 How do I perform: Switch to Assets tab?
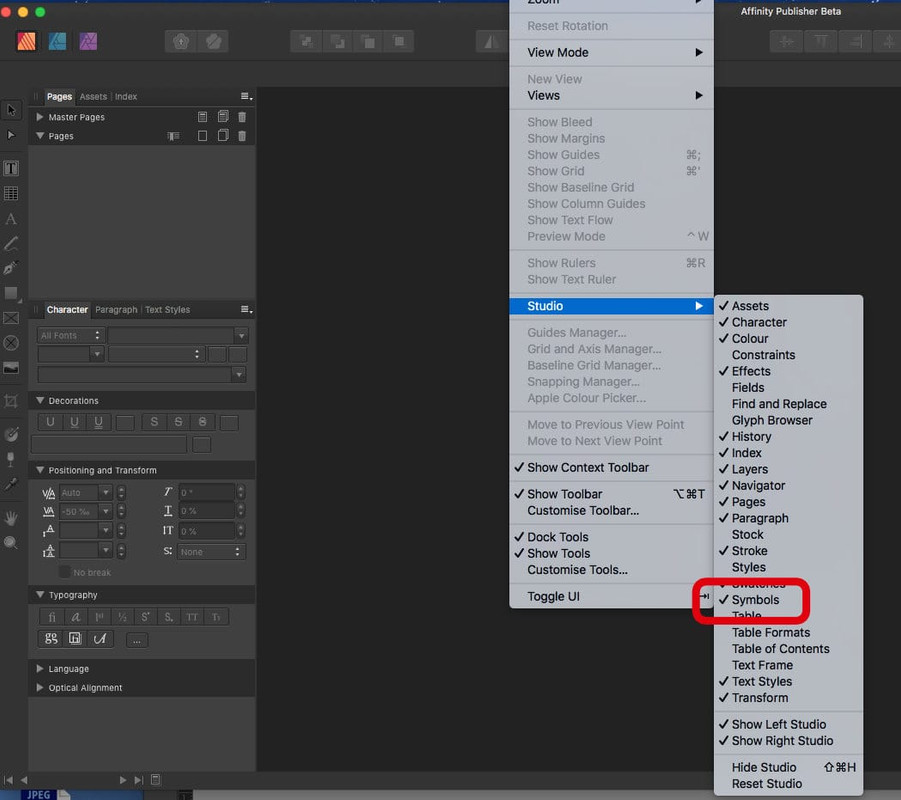coord(93,97)
